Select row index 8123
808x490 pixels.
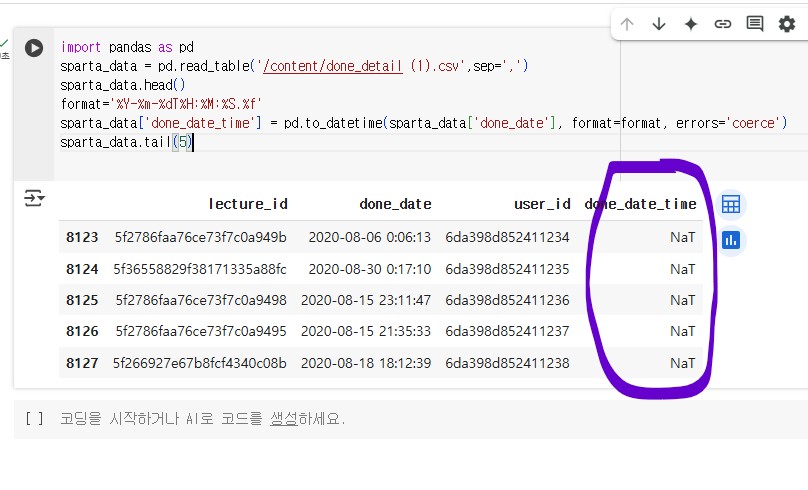coord(82,238)
